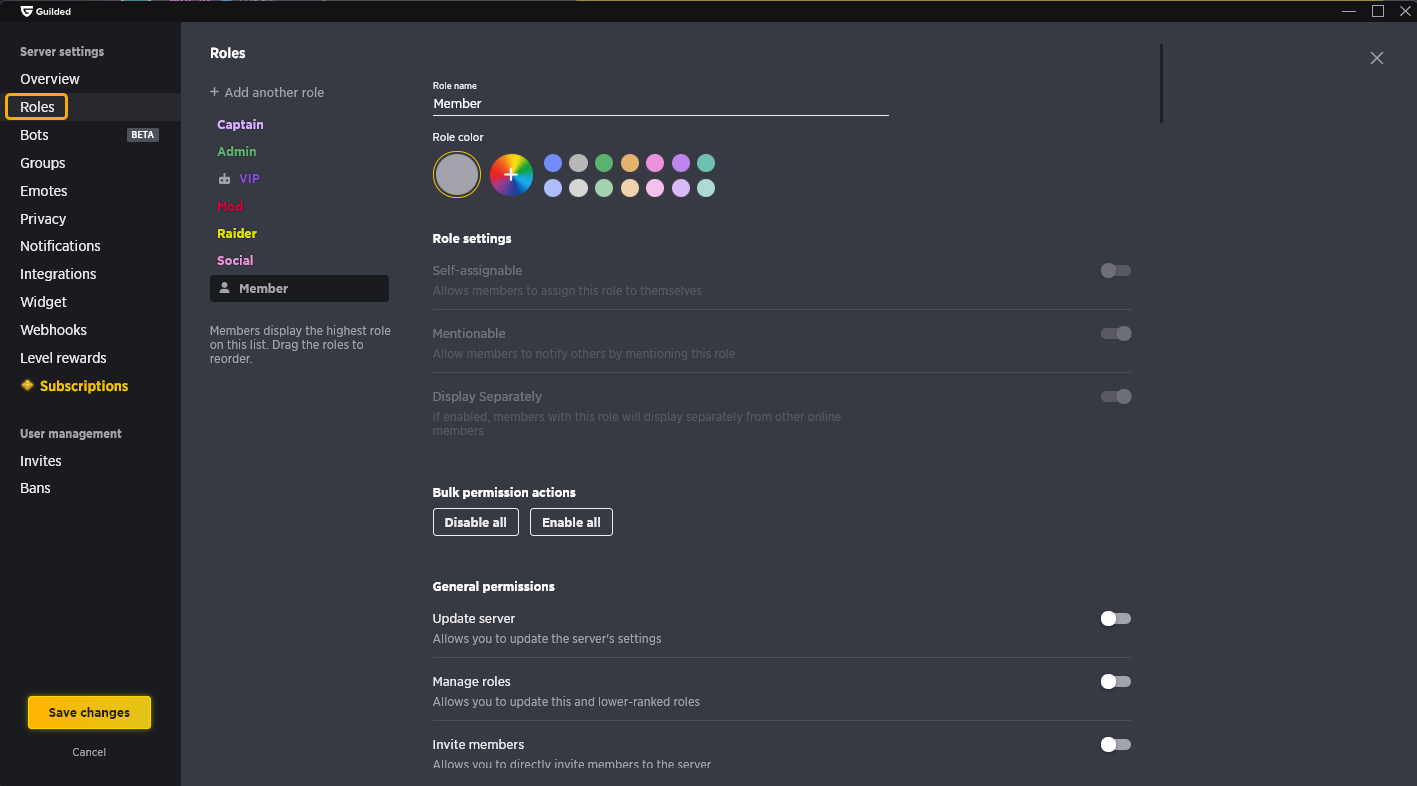This screenshot has height=786, width=1417.
Task: Open the Widget settings page
Action: [x=44, y=302]
